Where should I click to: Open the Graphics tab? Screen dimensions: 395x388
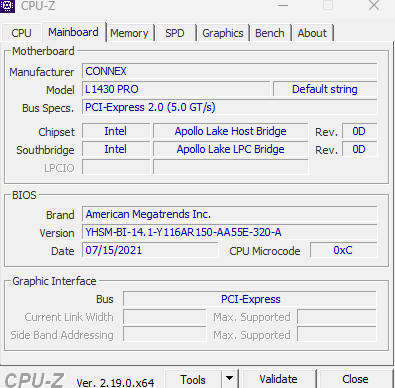[223, 33]
